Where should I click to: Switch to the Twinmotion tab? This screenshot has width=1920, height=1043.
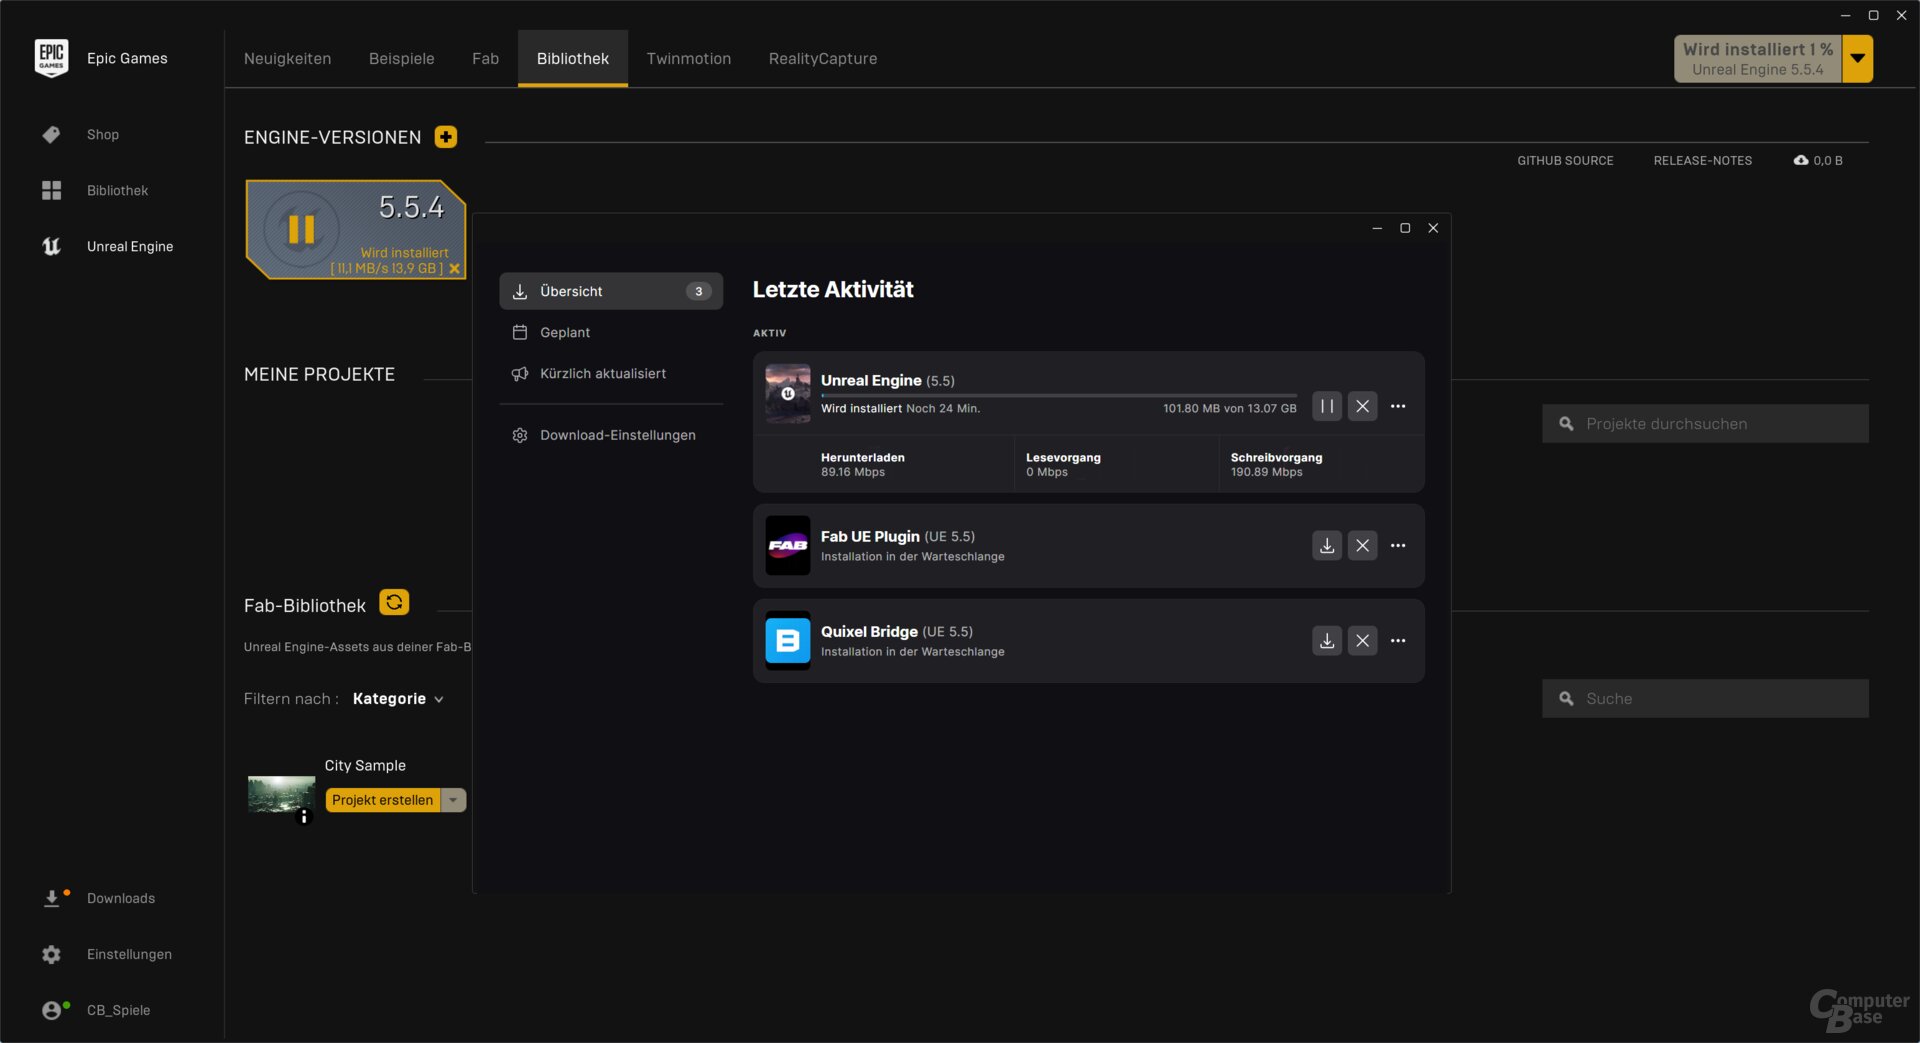pos(688,58)
